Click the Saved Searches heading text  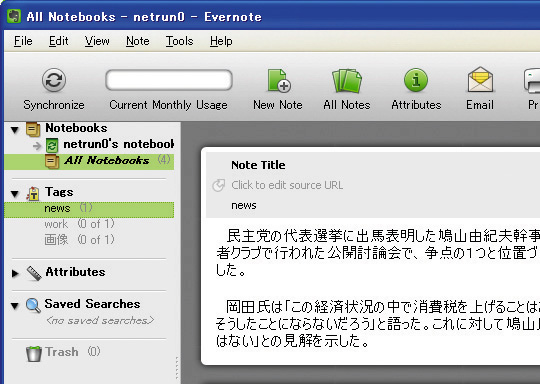(92, 304)
